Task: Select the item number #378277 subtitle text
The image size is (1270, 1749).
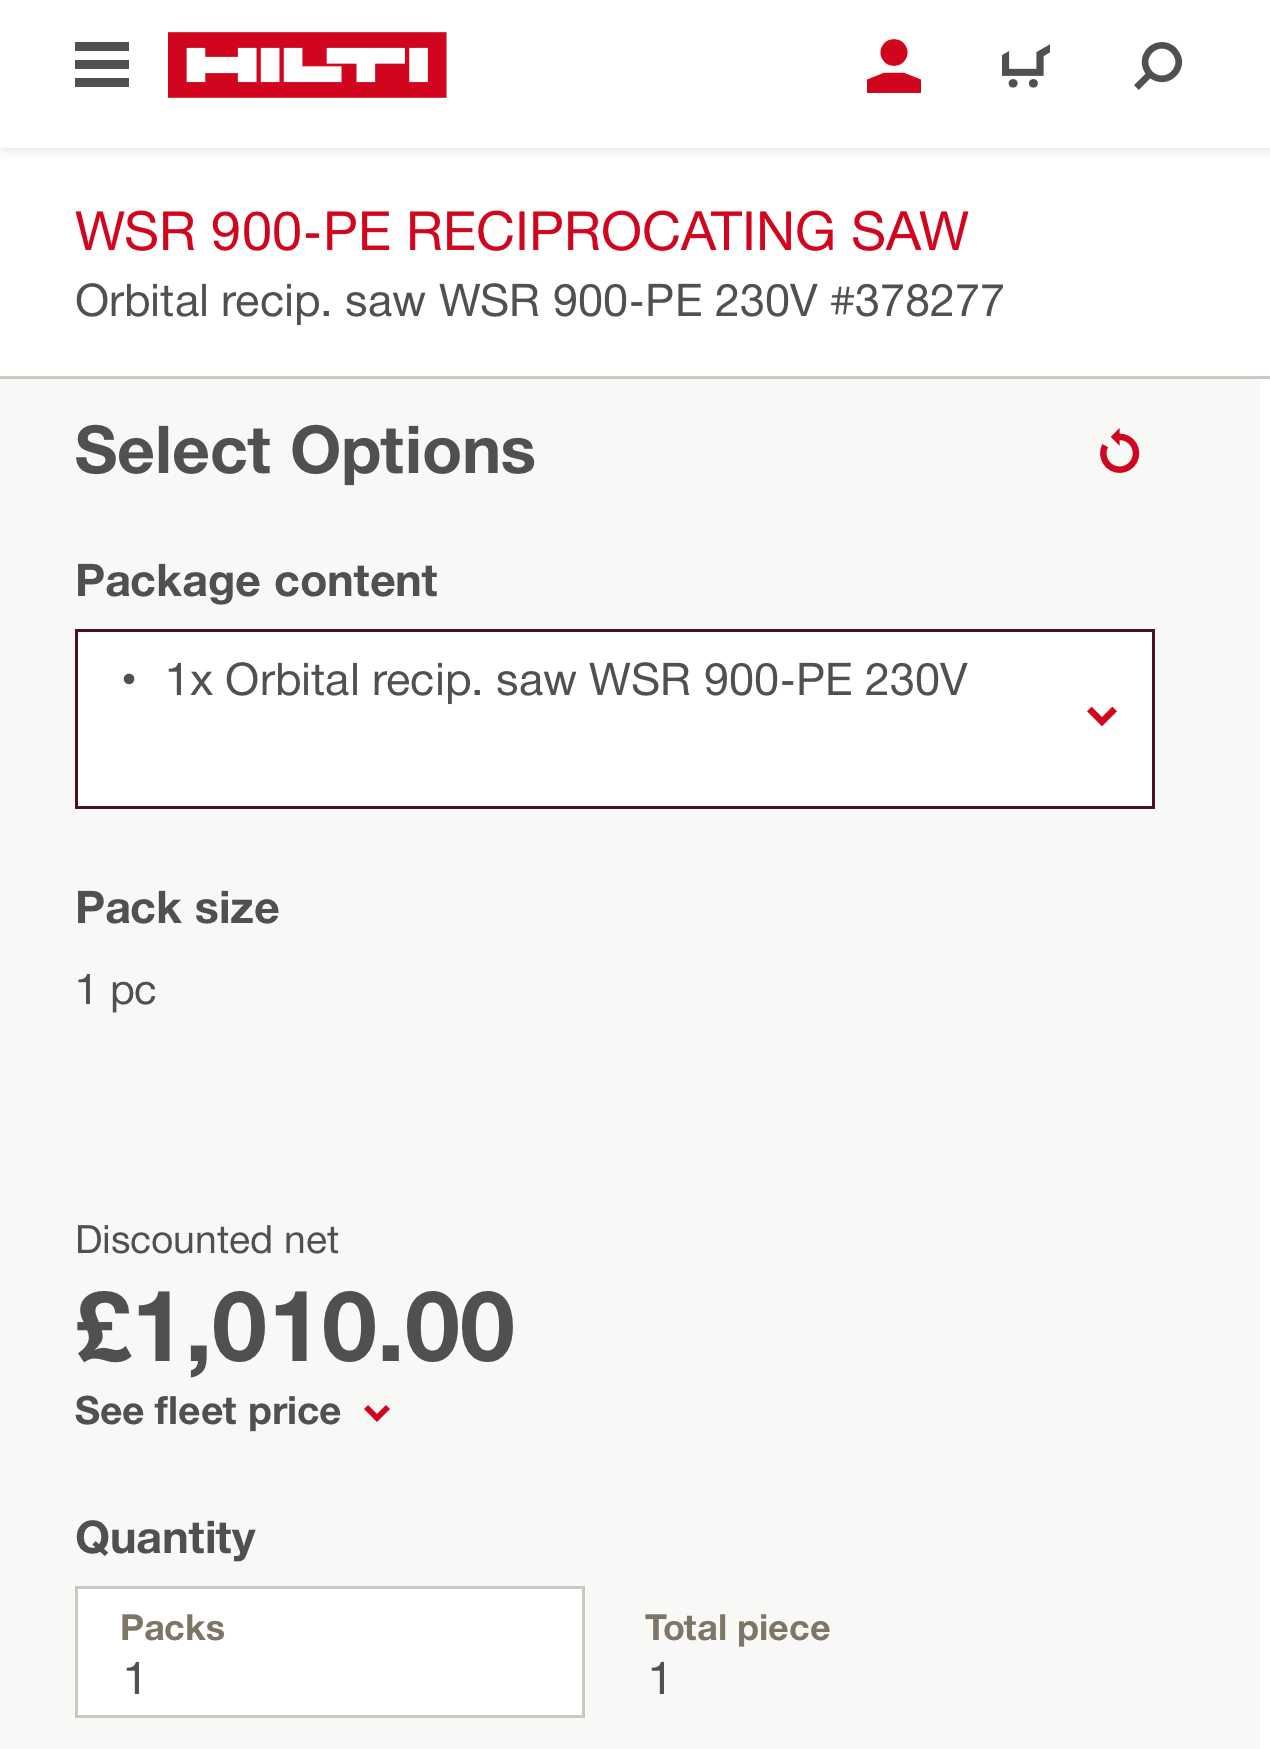Action: tap(917, 301)
